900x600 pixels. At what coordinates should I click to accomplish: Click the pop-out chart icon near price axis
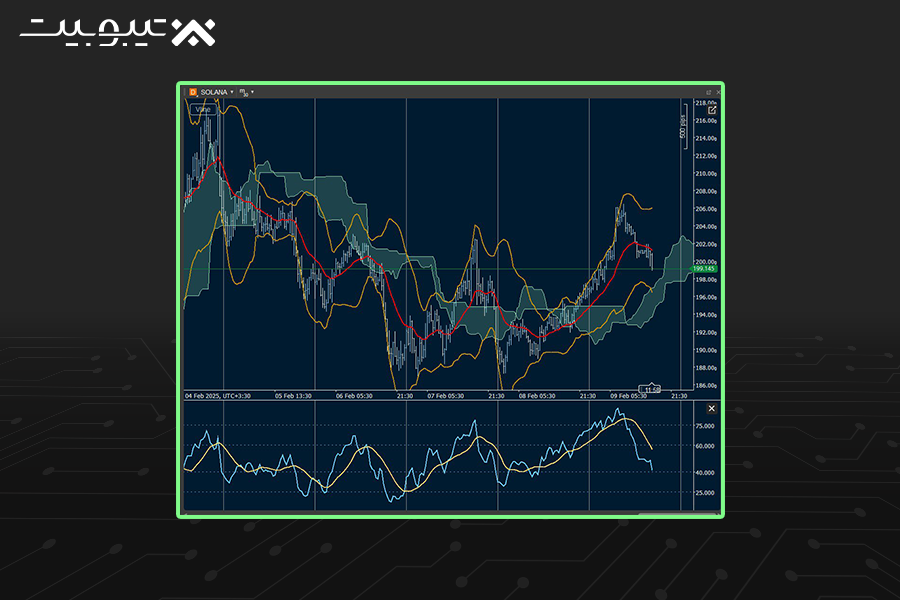pos(712,110)
